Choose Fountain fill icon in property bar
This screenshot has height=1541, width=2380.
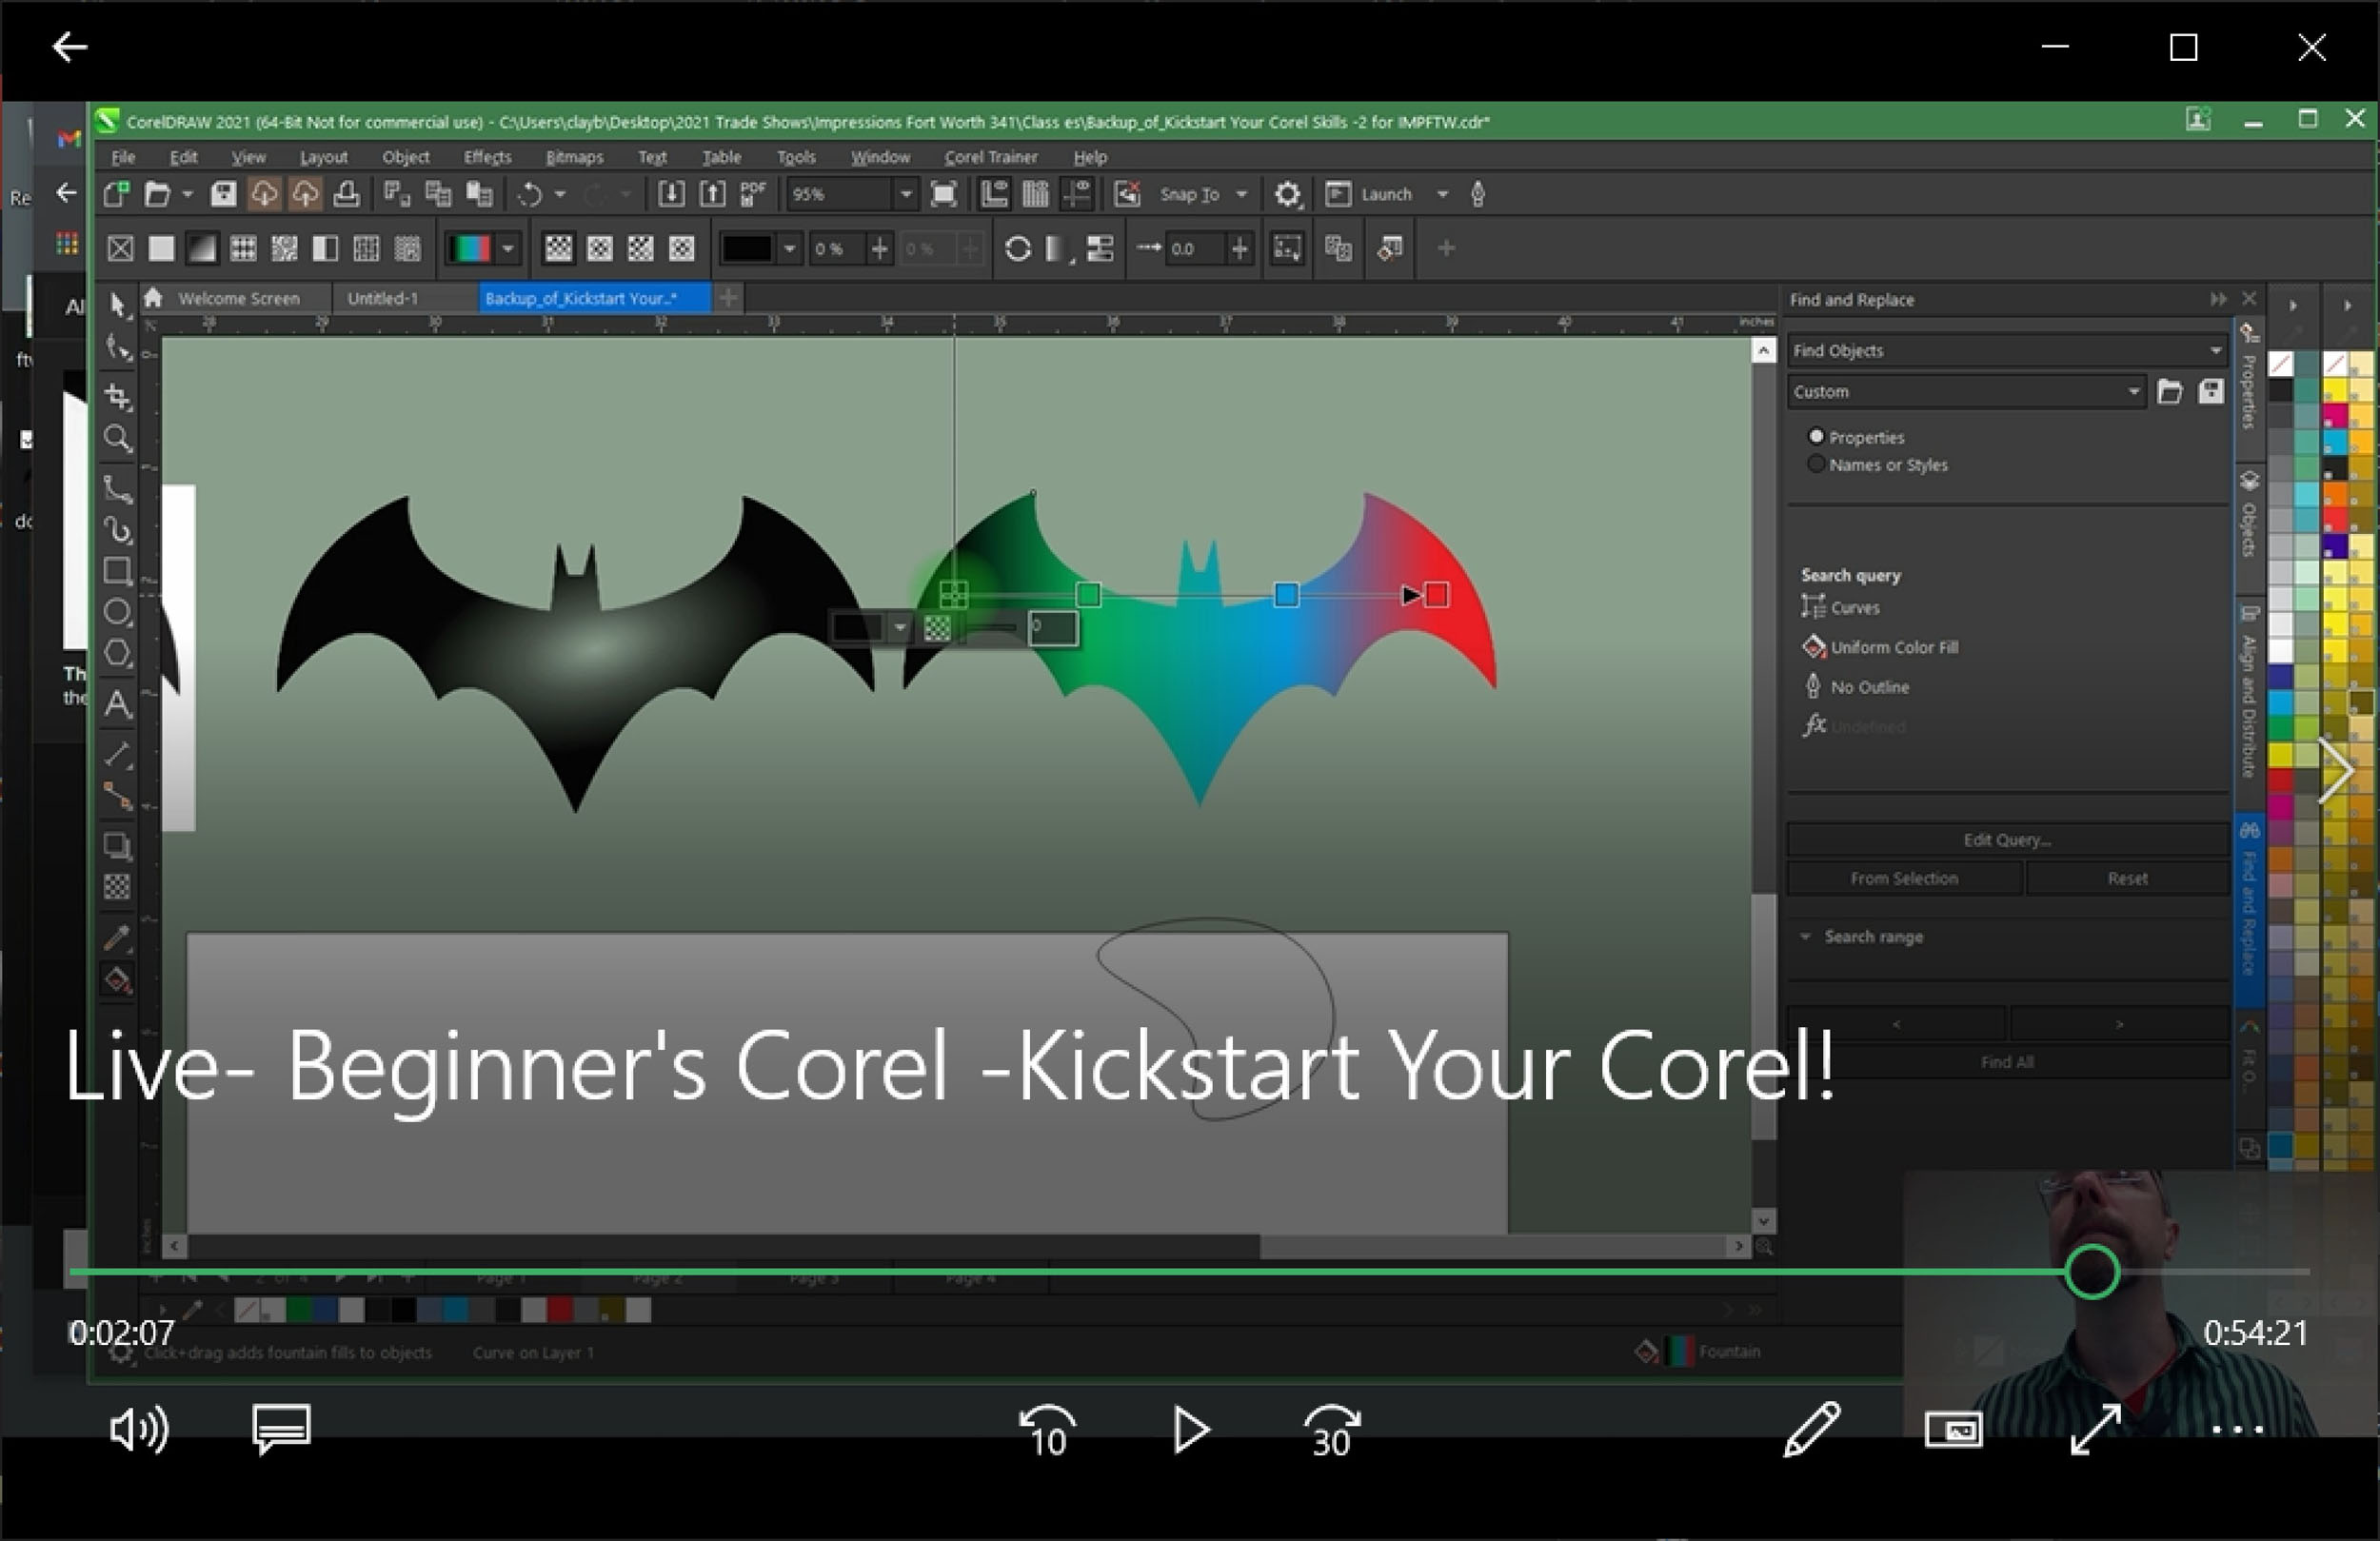pyautogui.click(x=202, y=248)
